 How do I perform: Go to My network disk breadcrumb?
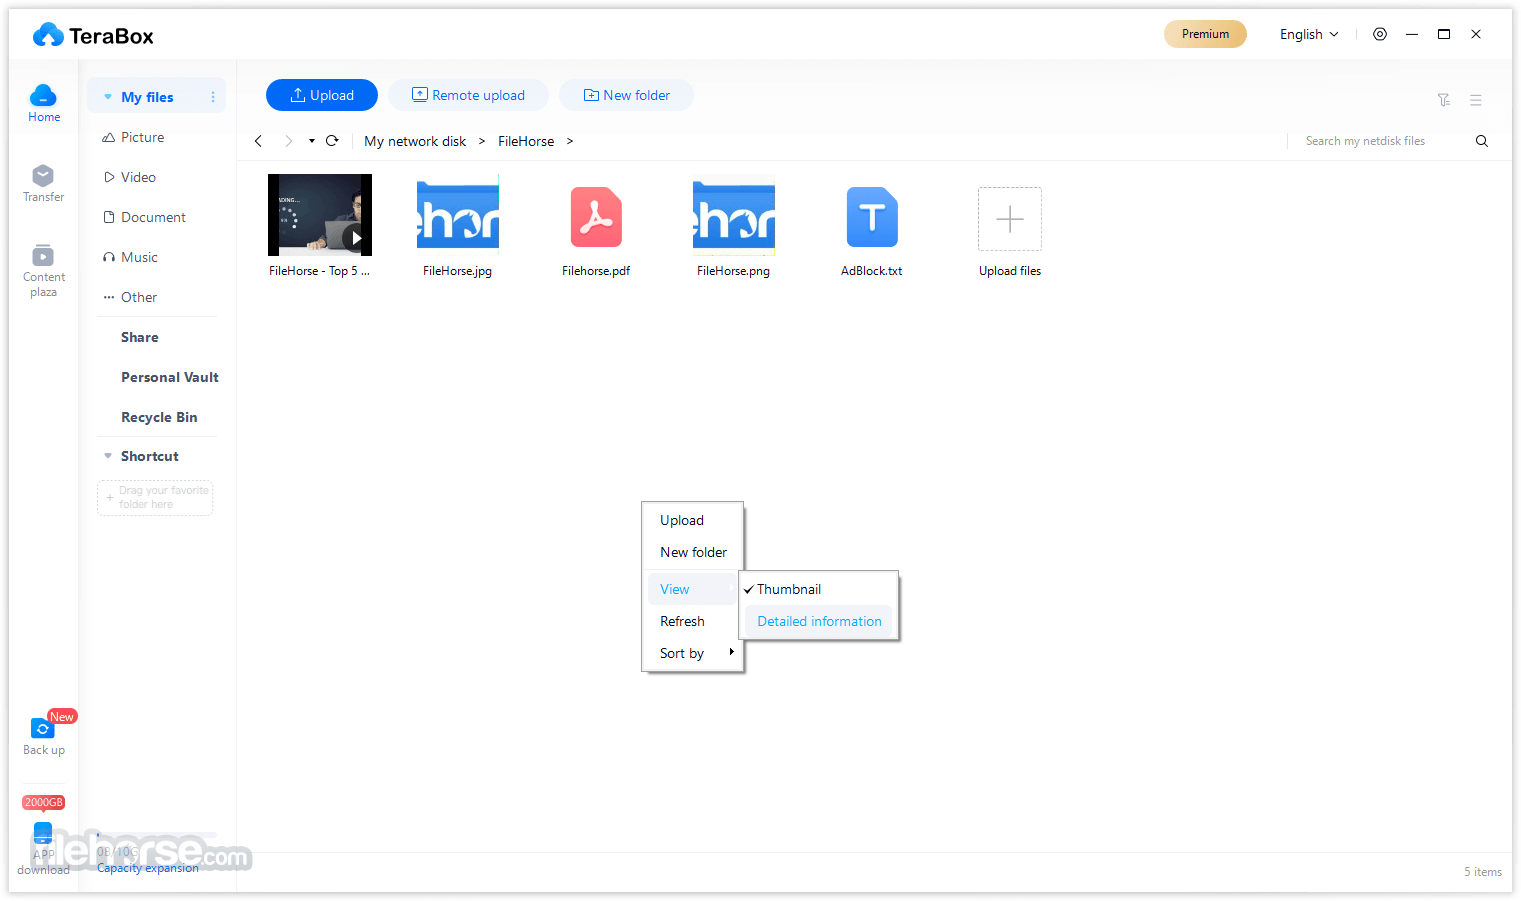click(x=415, y=141)
